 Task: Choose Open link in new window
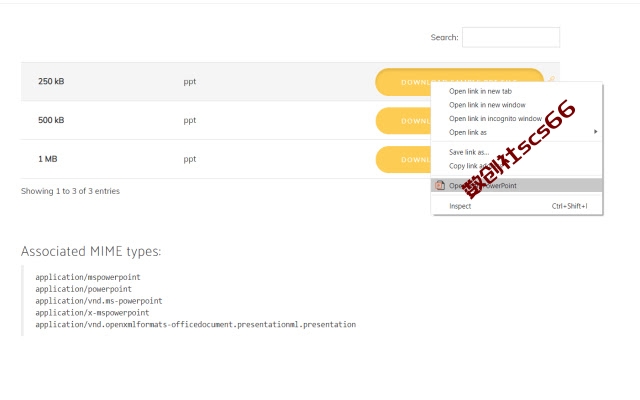click(487, 105)
